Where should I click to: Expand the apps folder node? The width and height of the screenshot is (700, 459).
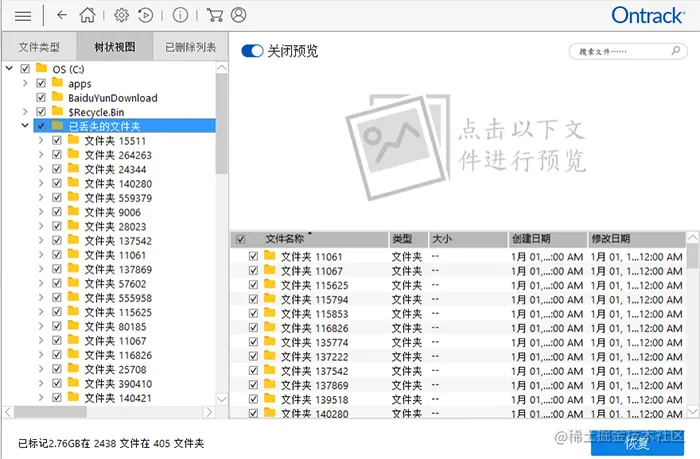(x=25, y=83)
